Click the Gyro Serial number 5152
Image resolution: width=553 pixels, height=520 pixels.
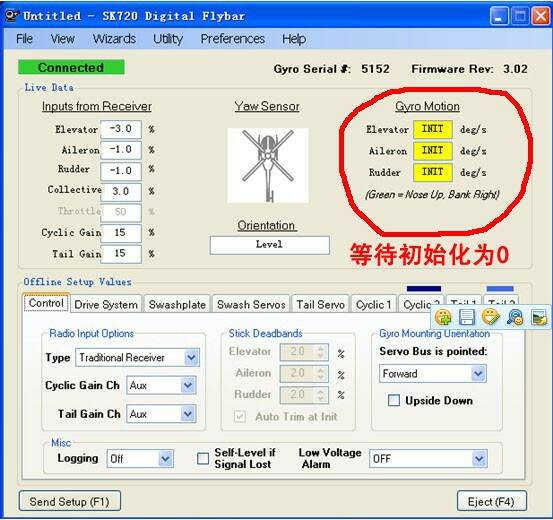coord(375,69)
